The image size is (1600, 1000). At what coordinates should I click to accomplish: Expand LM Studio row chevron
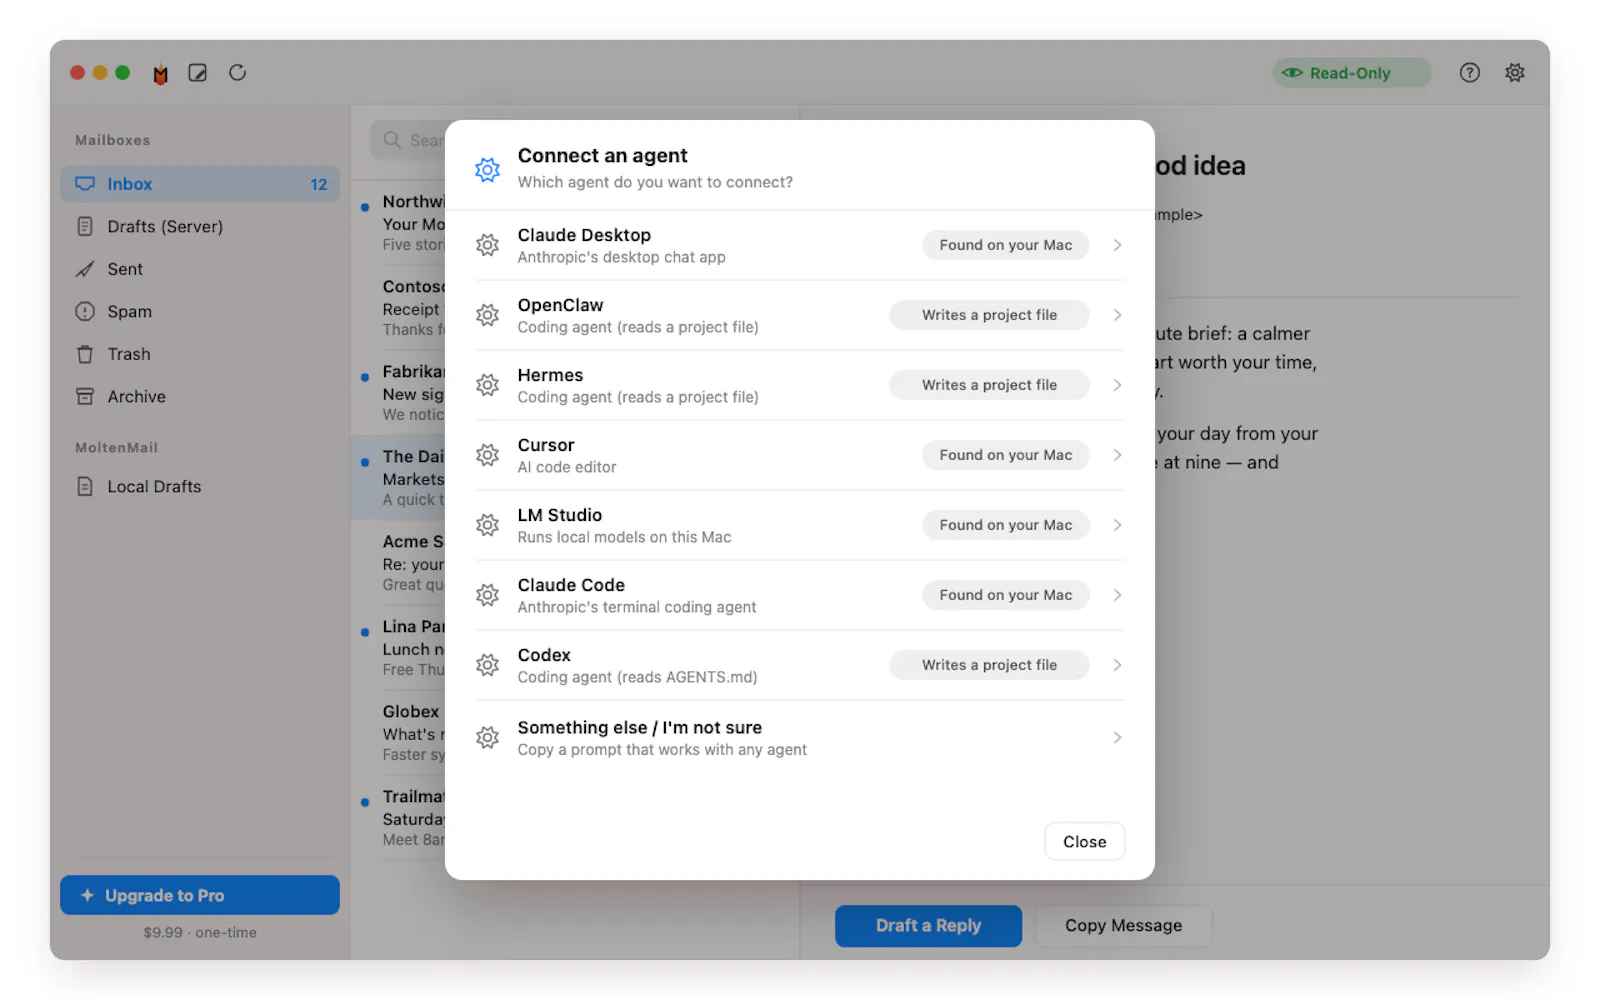coord(1117,525)
